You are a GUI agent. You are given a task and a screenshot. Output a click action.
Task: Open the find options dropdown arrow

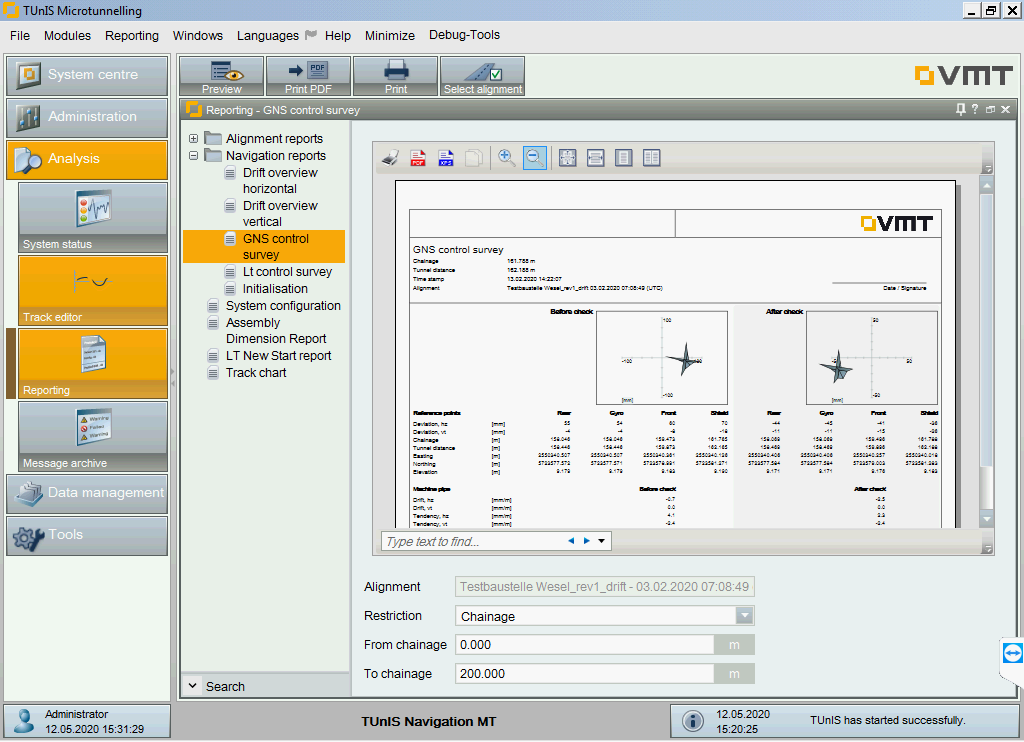pos(601,541)
